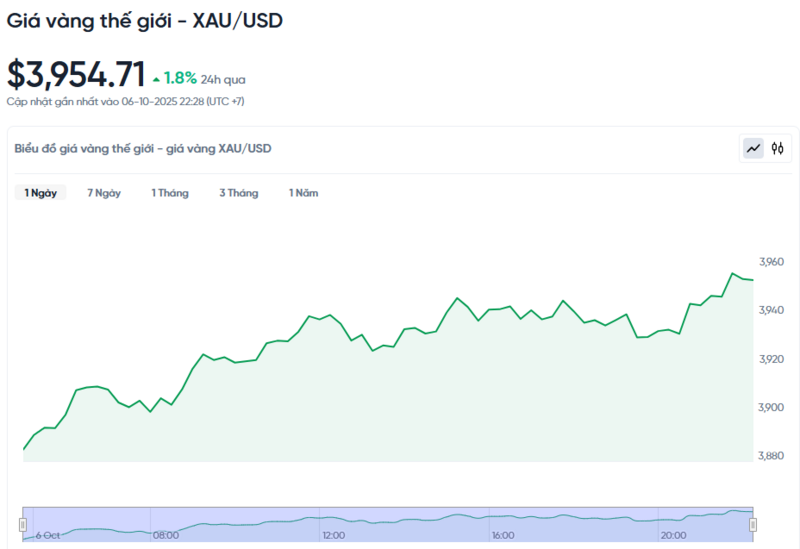Select the 1 Ngày time range
This screenshot has height=549, width=800.
click(41, 193)
